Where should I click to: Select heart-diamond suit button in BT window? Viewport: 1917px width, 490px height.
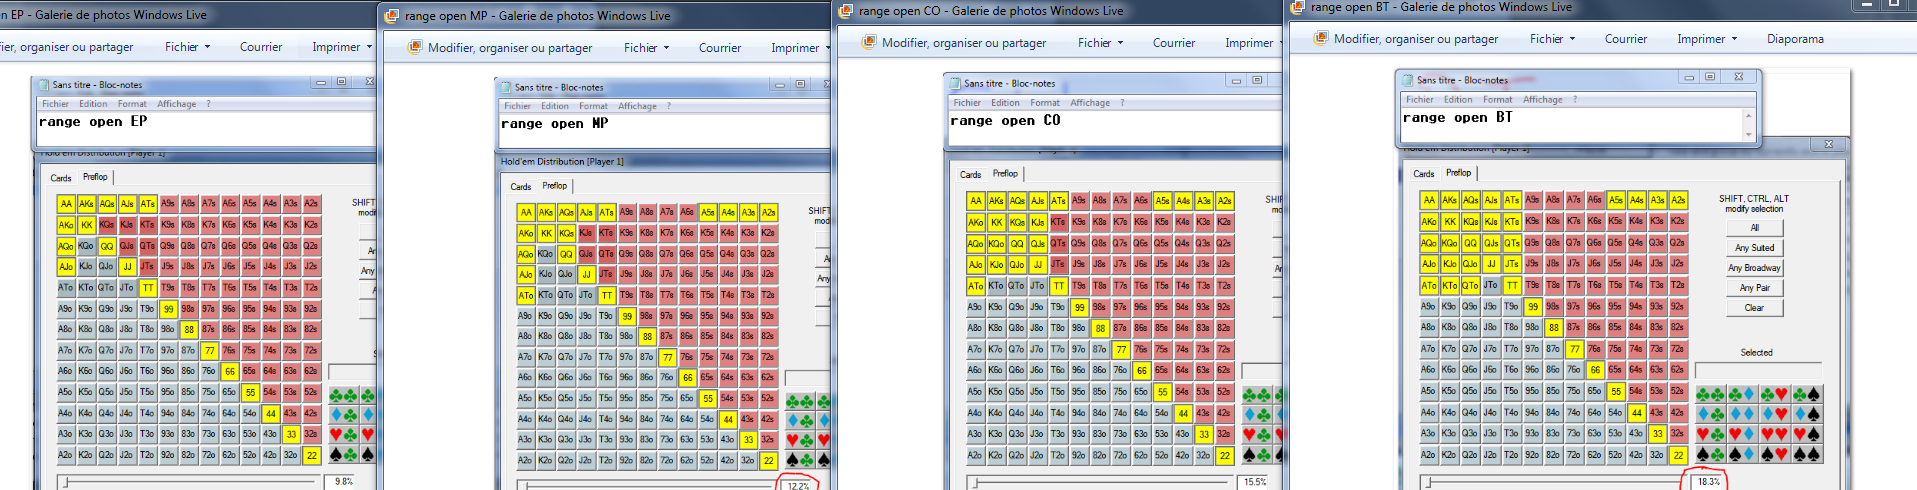click(1743, 434)
